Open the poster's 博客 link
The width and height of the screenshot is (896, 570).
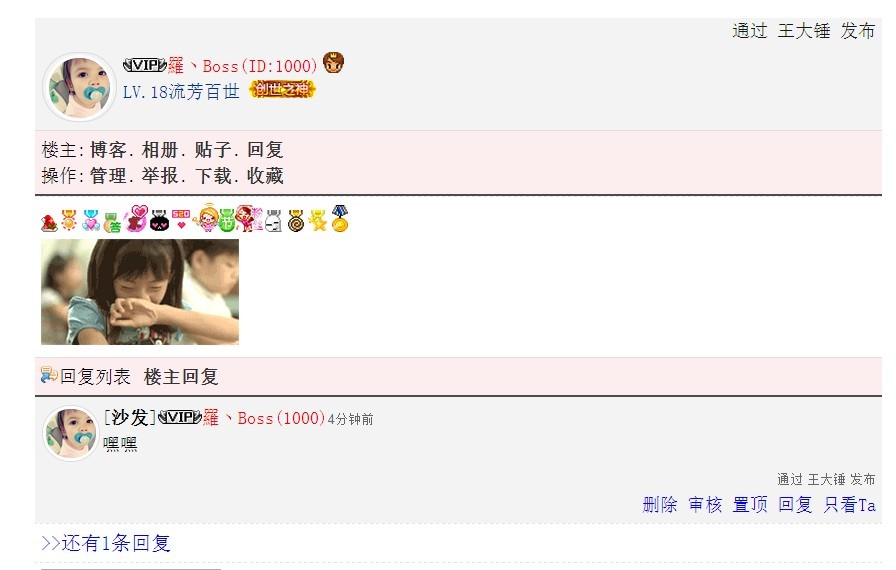pyautogui.click(x=108, y=150)
